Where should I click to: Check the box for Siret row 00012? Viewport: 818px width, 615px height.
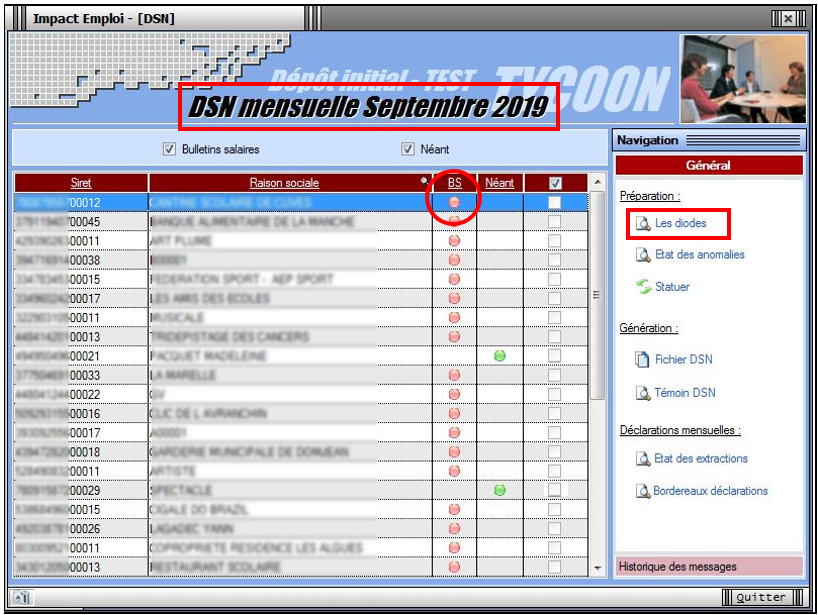tap(555, 202)
